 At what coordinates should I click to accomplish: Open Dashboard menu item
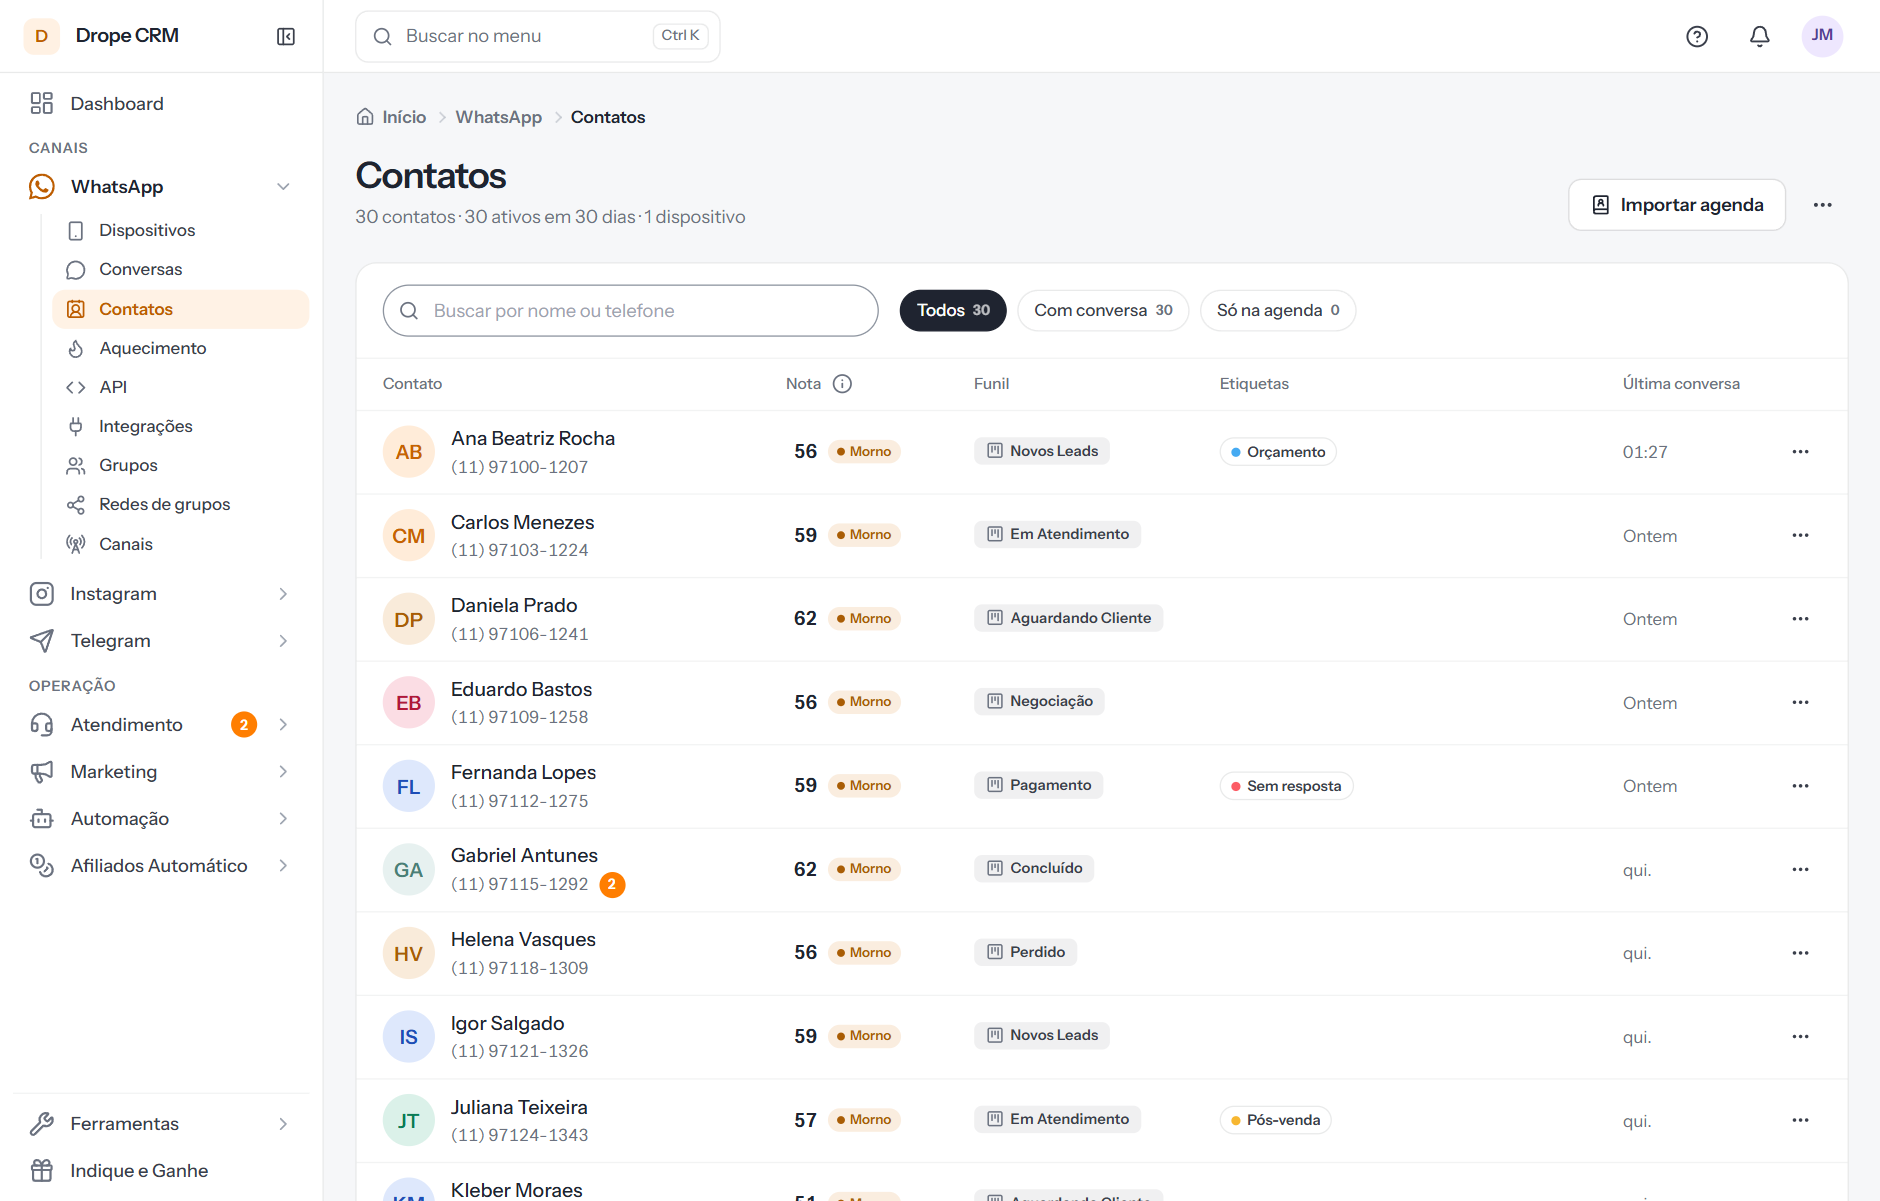pyautogui.click(x=160, y=103)
